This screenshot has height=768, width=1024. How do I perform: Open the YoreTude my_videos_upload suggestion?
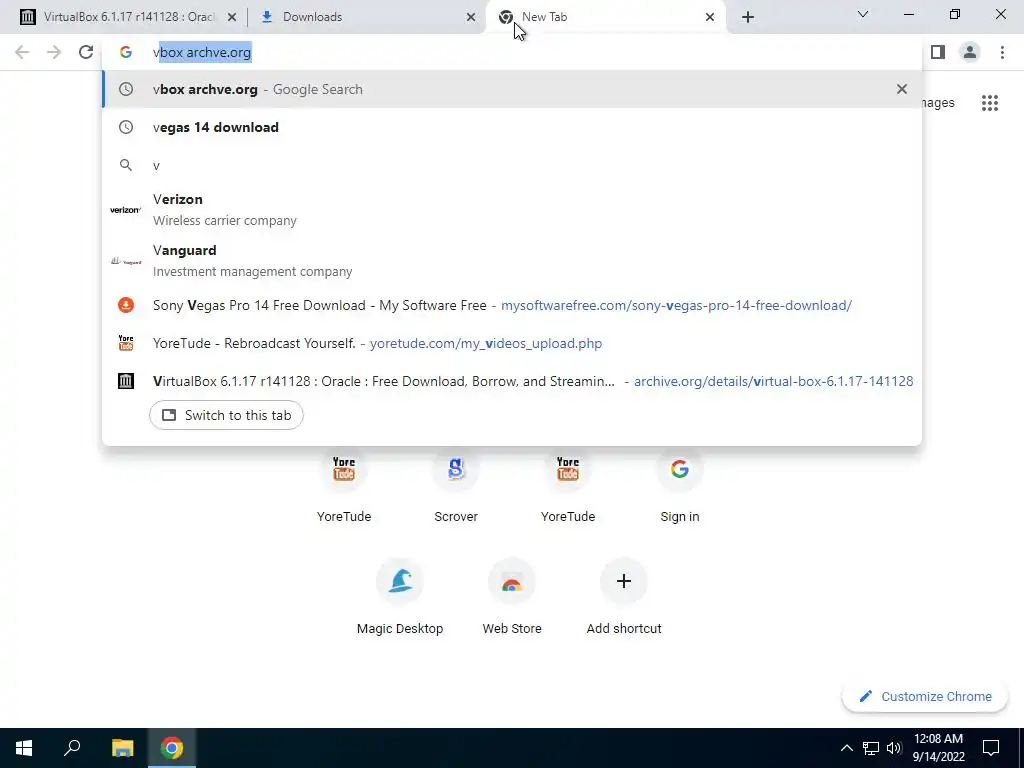[x=512, y=343]
